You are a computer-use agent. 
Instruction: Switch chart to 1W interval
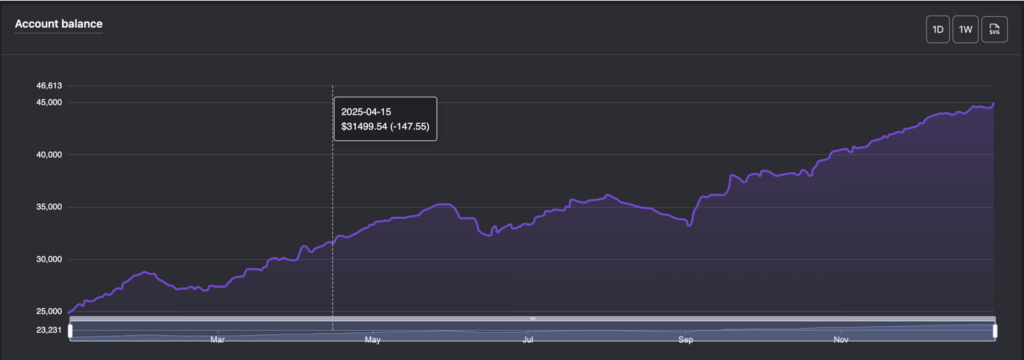click(x=965, y=30)
